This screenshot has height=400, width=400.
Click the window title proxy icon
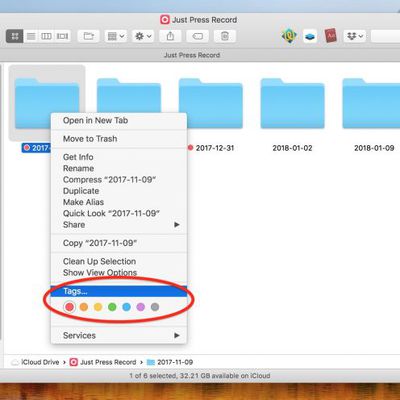165,20
